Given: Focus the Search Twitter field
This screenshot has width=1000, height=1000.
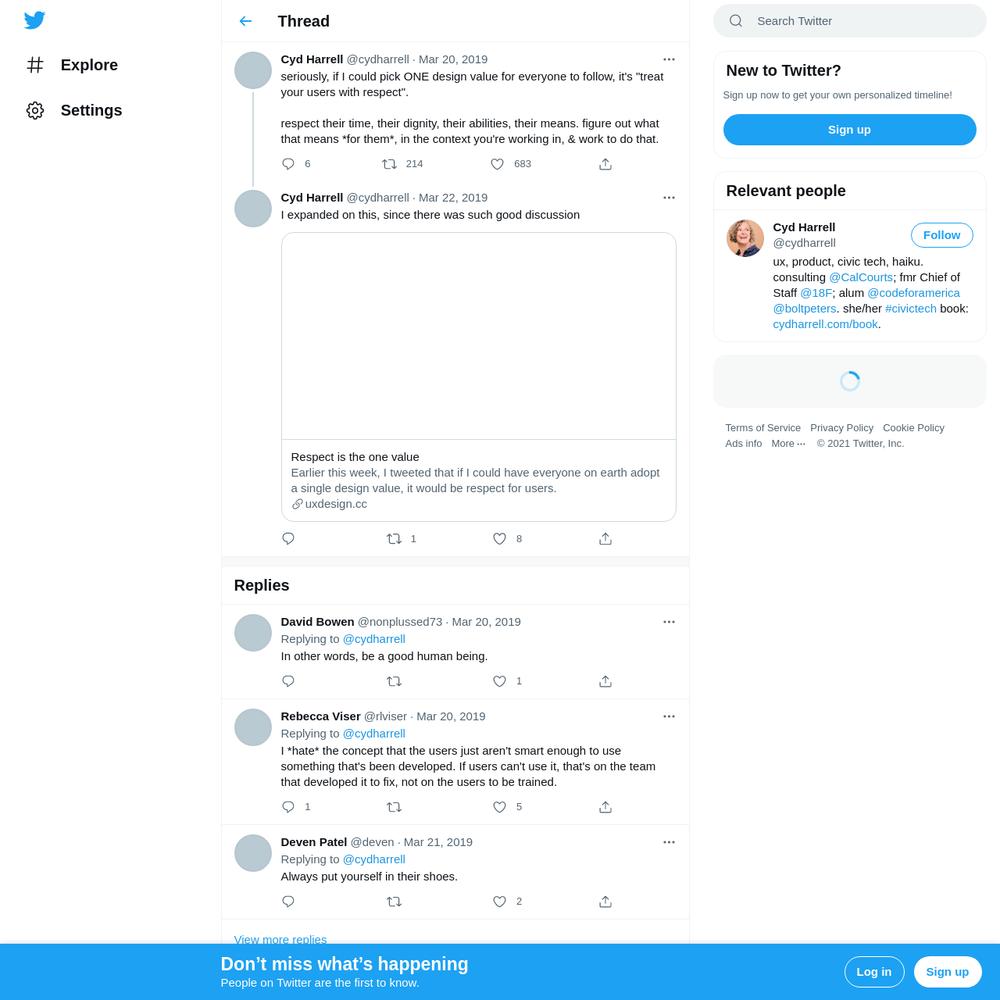Looking at the screenshot, I should [x=849, y=21].
